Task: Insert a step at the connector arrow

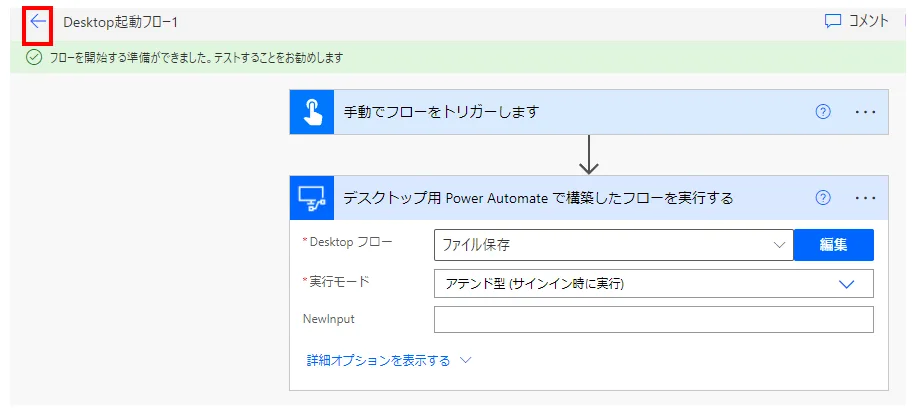Action: click(589, 155)
